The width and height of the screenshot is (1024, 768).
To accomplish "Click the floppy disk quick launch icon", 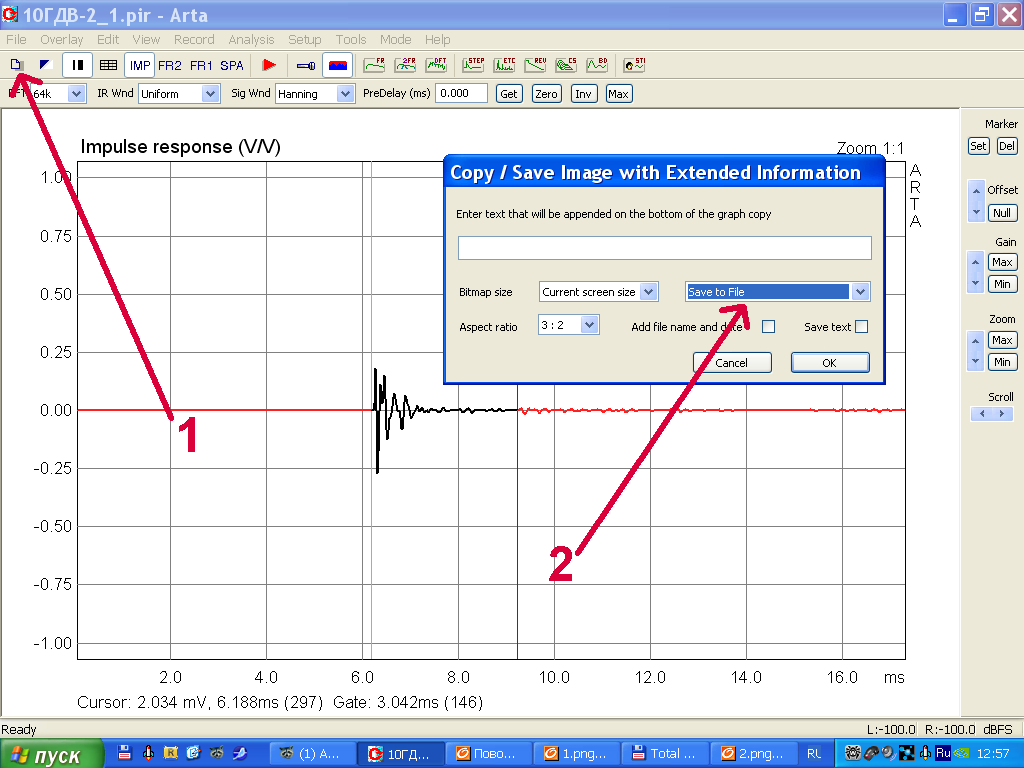I will 125,753.
